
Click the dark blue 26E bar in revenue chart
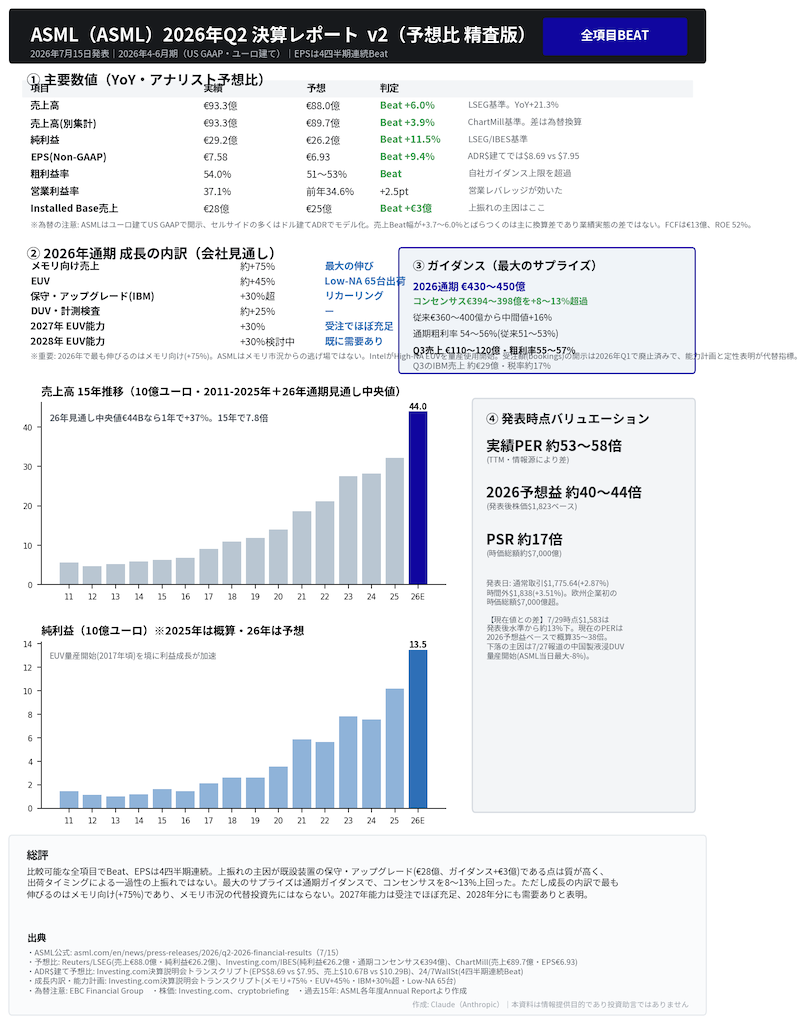pos(418,498)
